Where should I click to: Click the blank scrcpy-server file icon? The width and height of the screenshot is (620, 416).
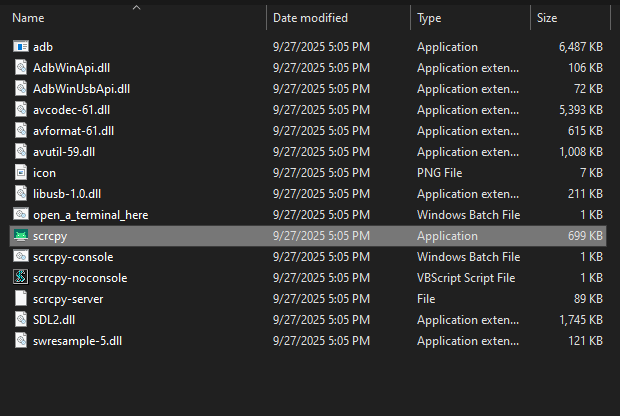click(21, 299)
